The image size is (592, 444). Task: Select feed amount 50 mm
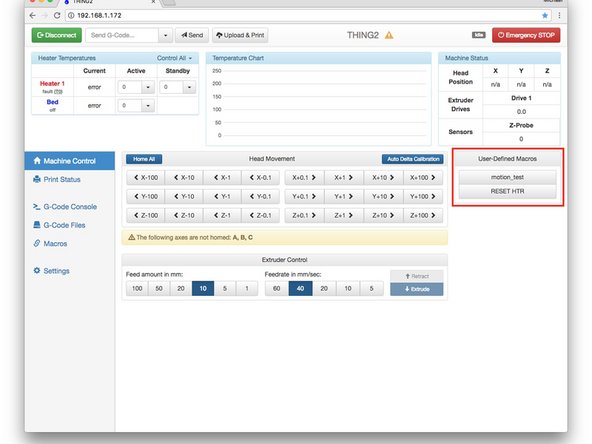pyautogui.click(x=159, y=288)
